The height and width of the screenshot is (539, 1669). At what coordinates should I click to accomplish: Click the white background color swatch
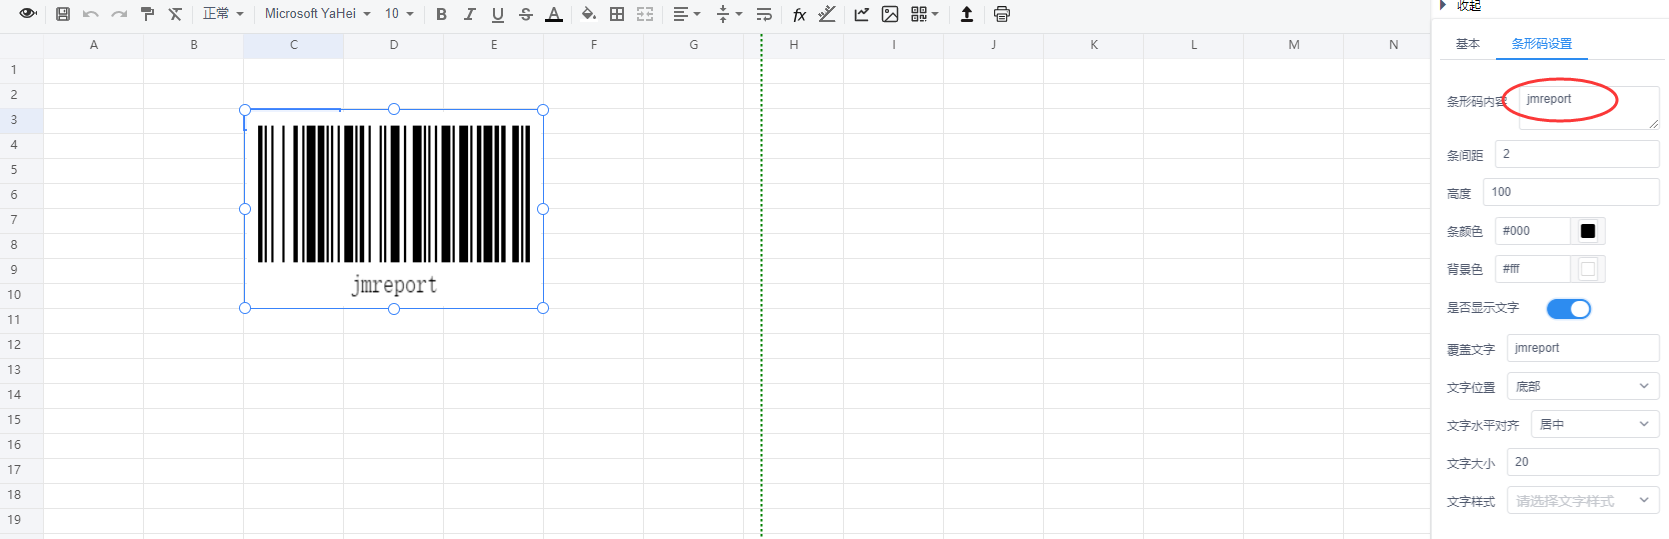point(1588,269)
